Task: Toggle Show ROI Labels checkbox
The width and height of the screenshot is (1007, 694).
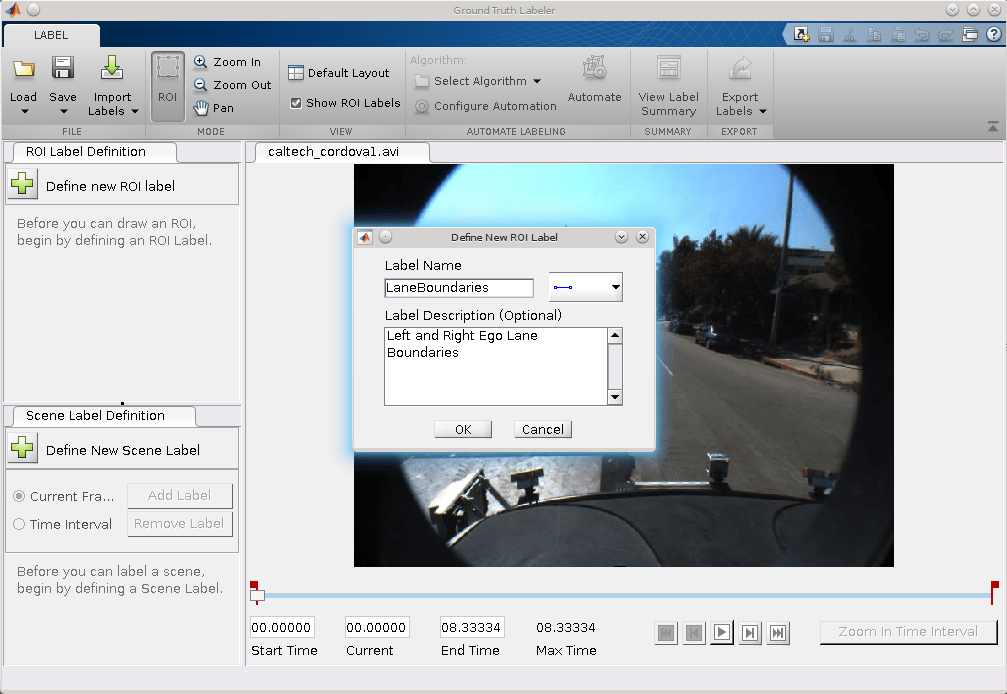Action: pos(296,103)
